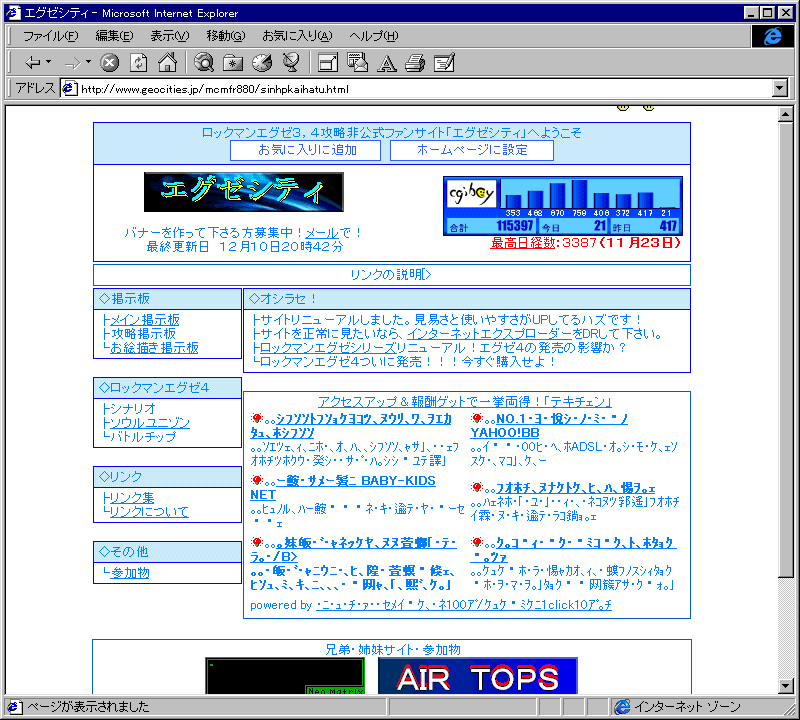Open the 移動(G) menu
The image size is (800, 720).
[226, 36]
